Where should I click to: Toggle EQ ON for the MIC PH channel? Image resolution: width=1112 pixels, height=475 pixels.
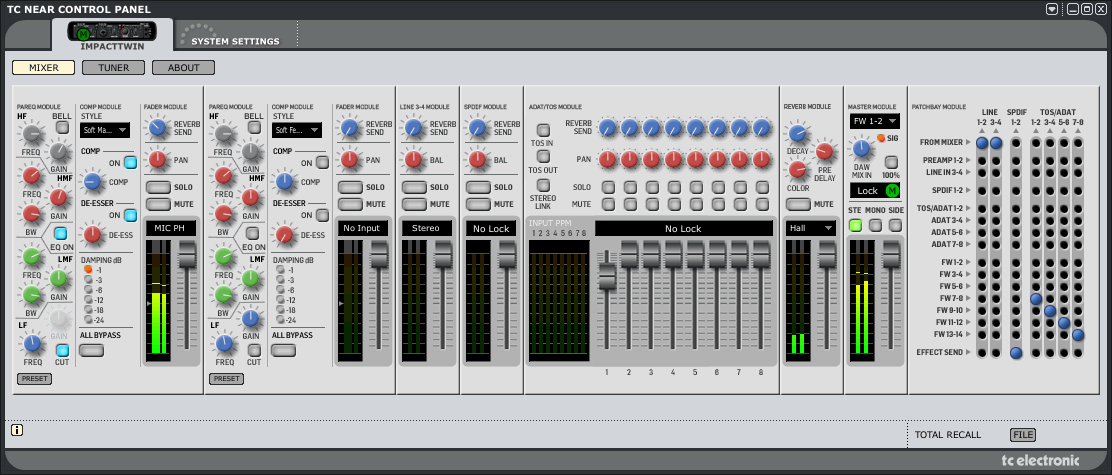click(62, 233)
